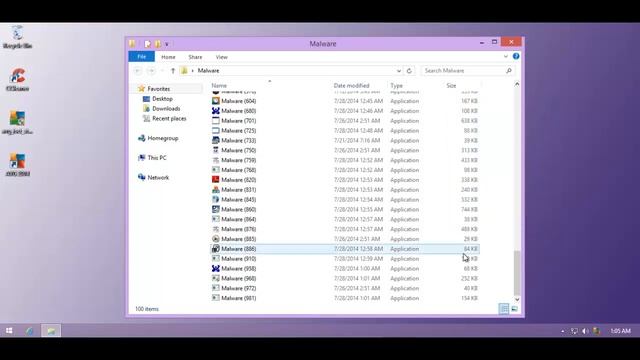The image size is (640, 360).
Task: Select Downloads in navigation pane
Action: click(166, 109)
